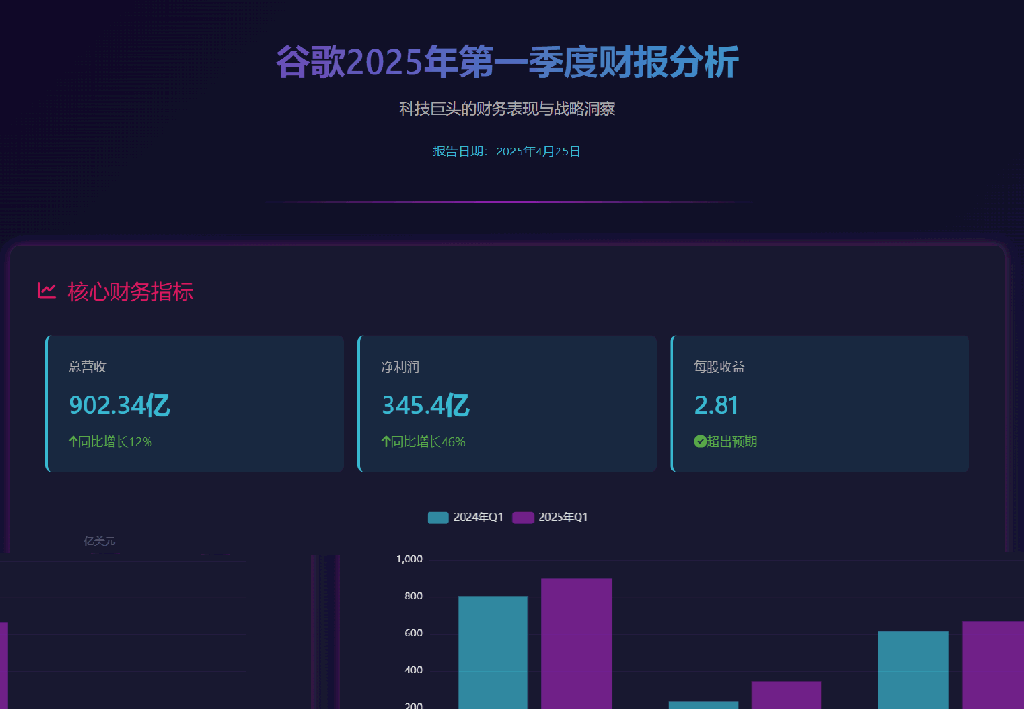Open the 总营收 metric card
Image resolution: width=1024 pixels, height=709 pixels.
(195, 403)
